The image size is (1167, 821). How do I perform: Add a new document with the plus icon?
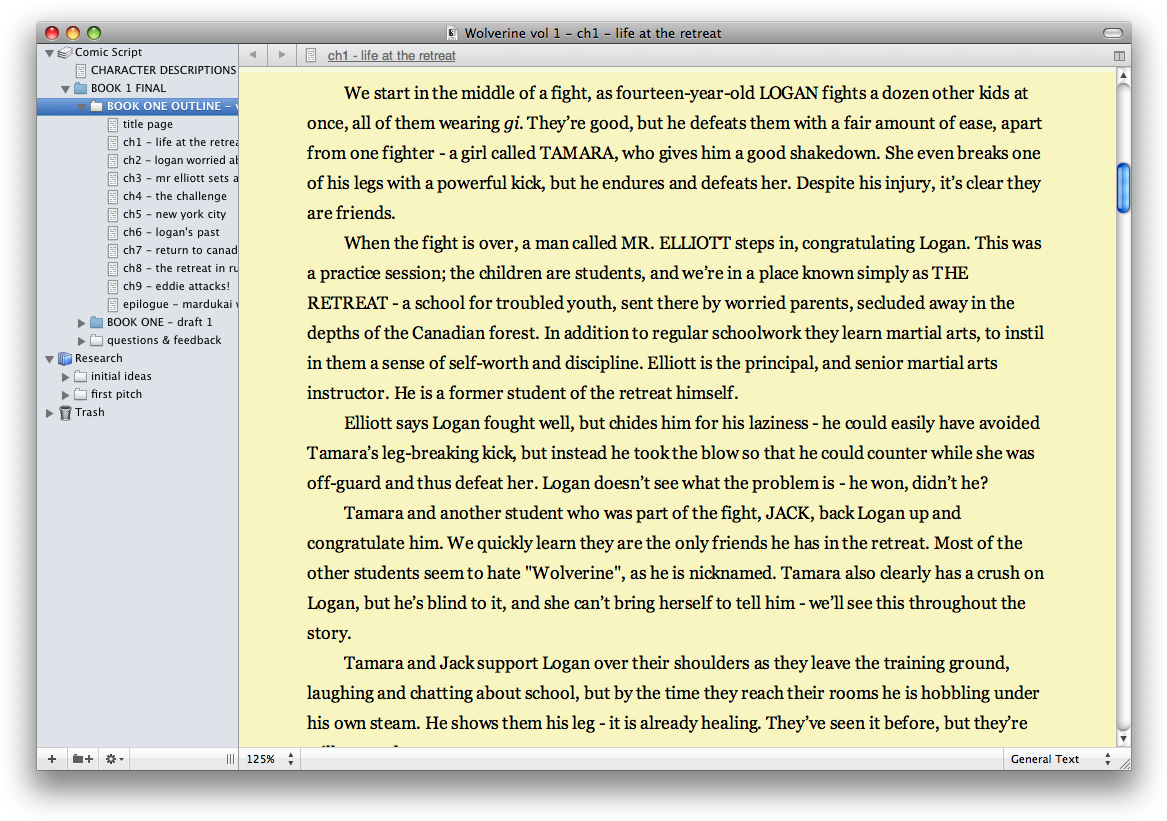[51, 759]
